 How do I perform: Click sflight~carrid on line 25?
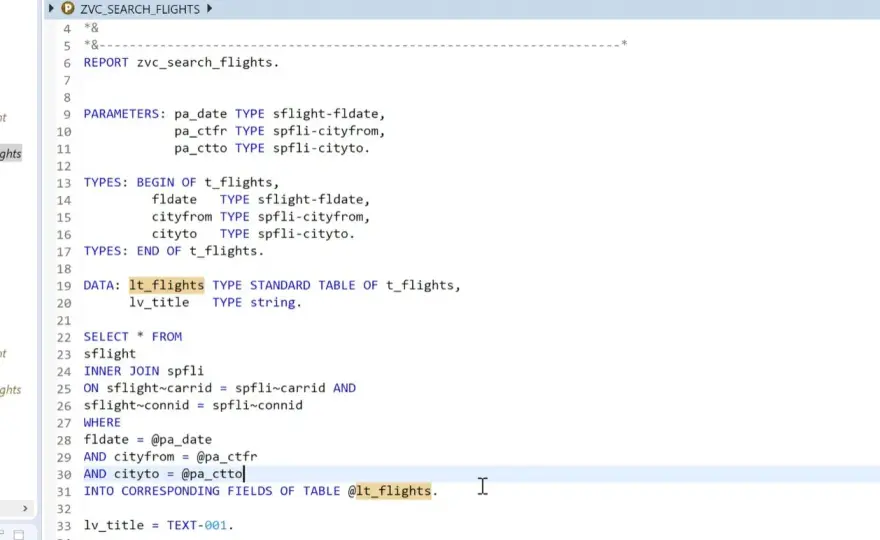tap(159, 388)
